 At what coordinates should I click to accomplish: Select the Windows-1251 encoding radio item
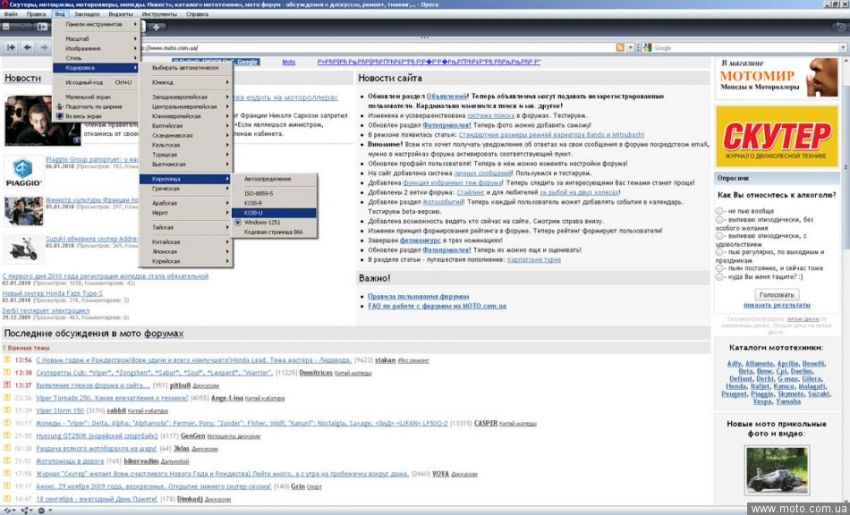click(274, 222)
